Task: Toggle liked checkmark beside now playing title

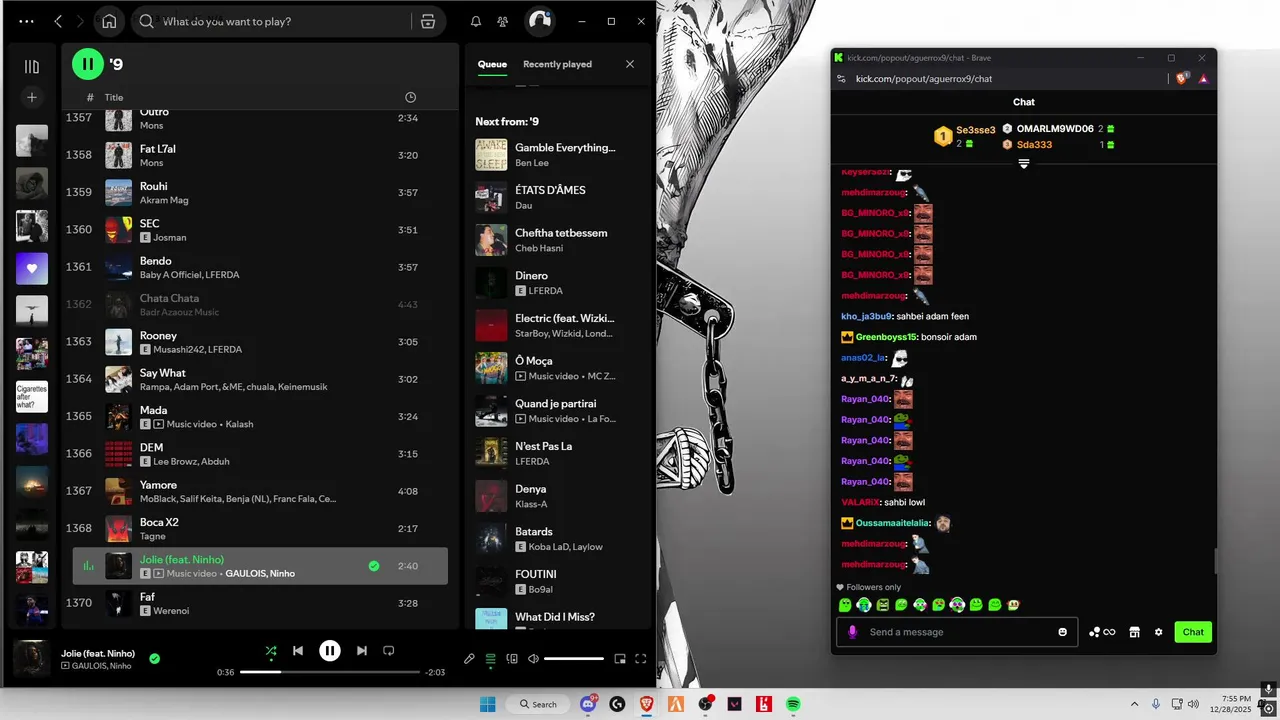Action: coord(154,659)
